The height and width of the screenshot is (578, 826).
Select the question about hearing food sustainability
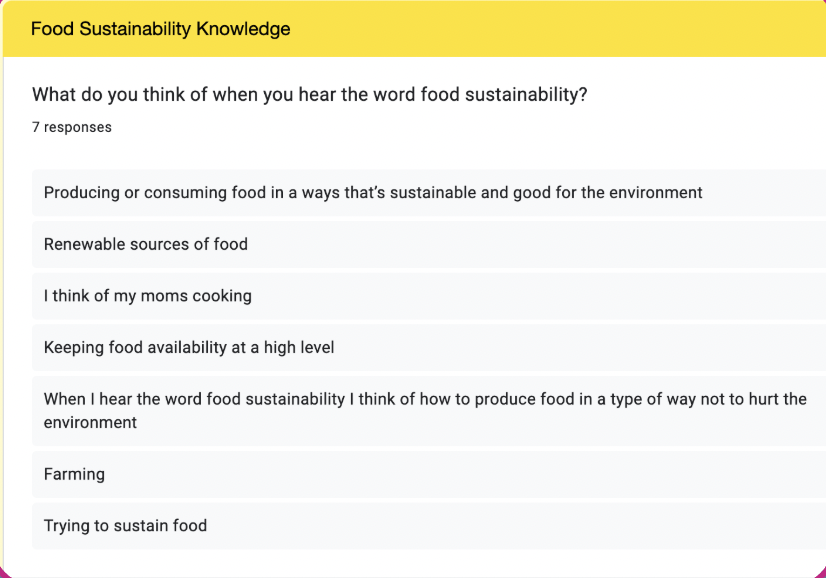coord(310,95)
